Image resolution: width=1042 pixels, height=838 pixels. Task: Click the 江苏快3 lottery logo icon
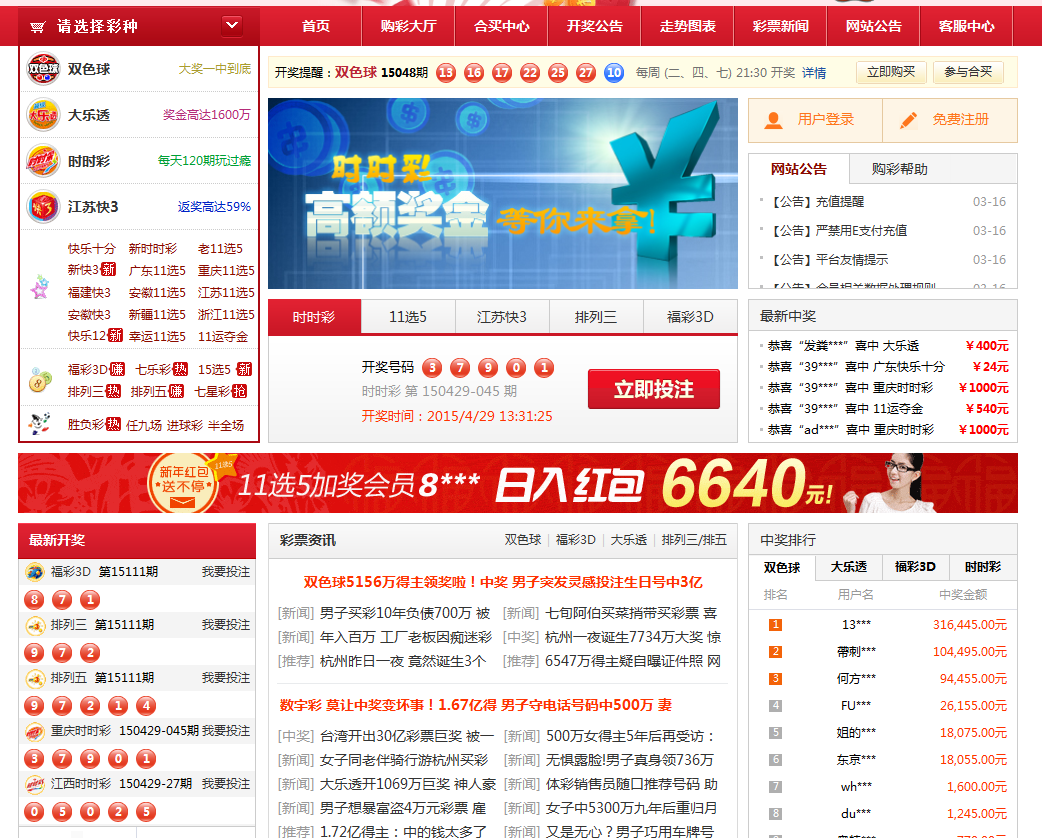[x=43, y=207]
